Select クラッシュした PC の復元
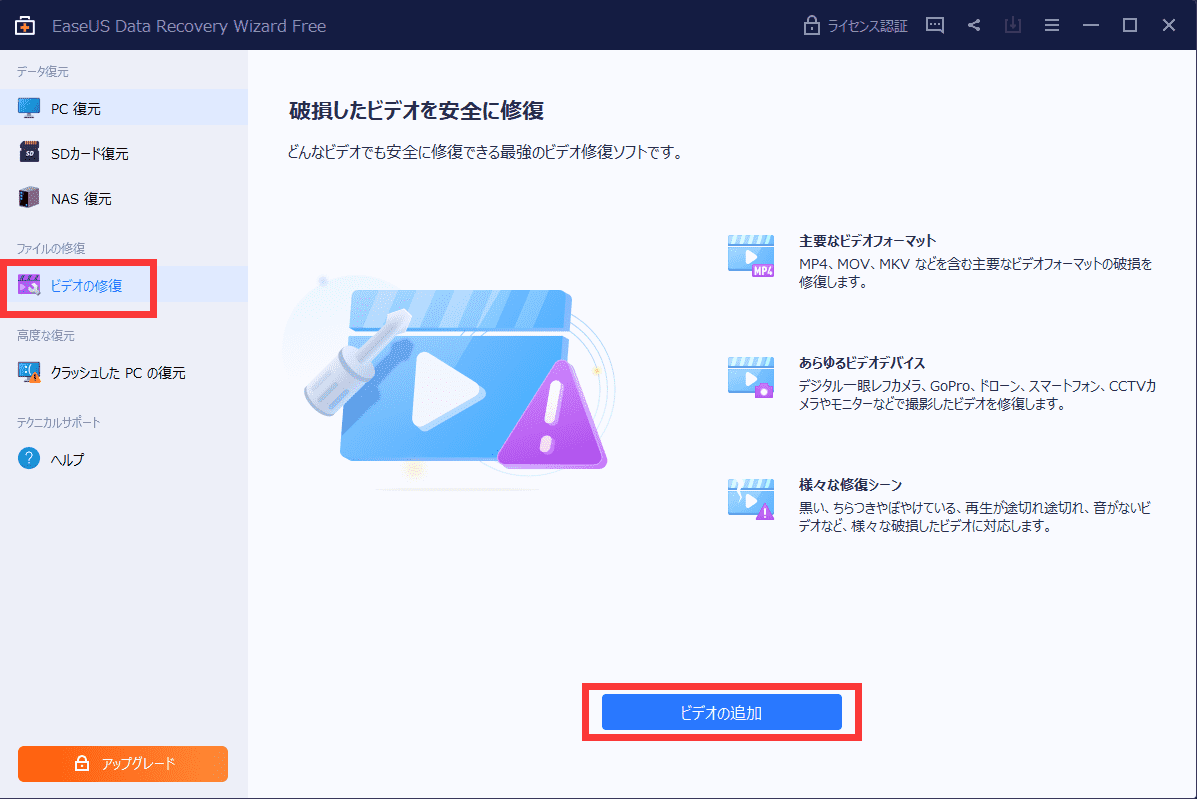The width and height of the screenshot is (1197, 799). (x=124, y=372)
